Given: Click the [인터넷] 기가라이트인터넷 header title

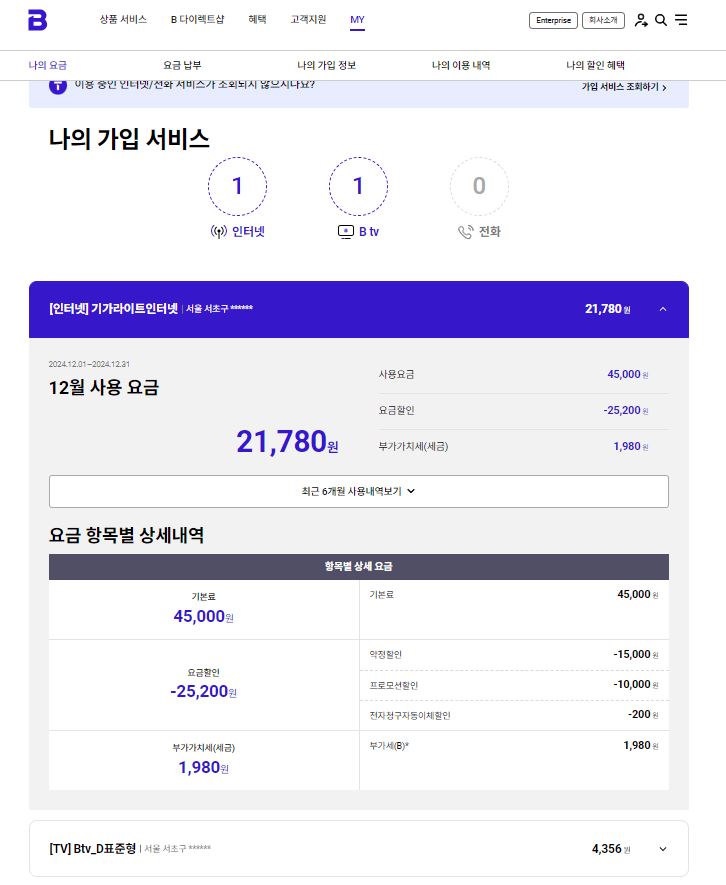Looking at the screenshot, I should 113,309.
